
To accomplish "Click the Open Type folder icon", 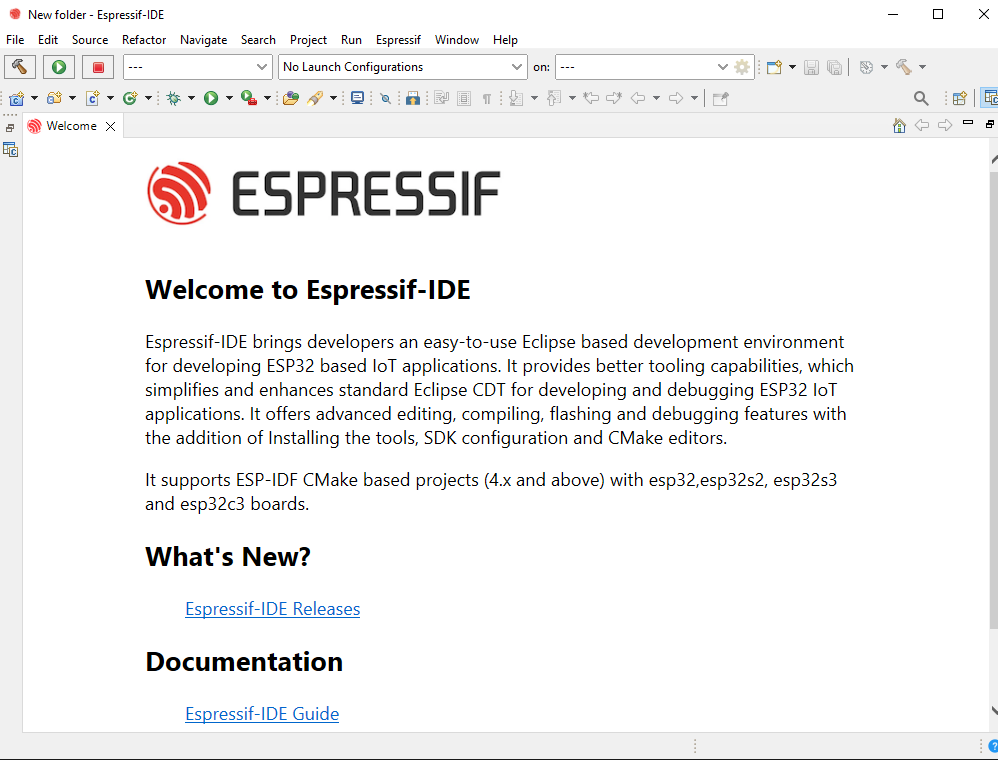I will (291, 98).
